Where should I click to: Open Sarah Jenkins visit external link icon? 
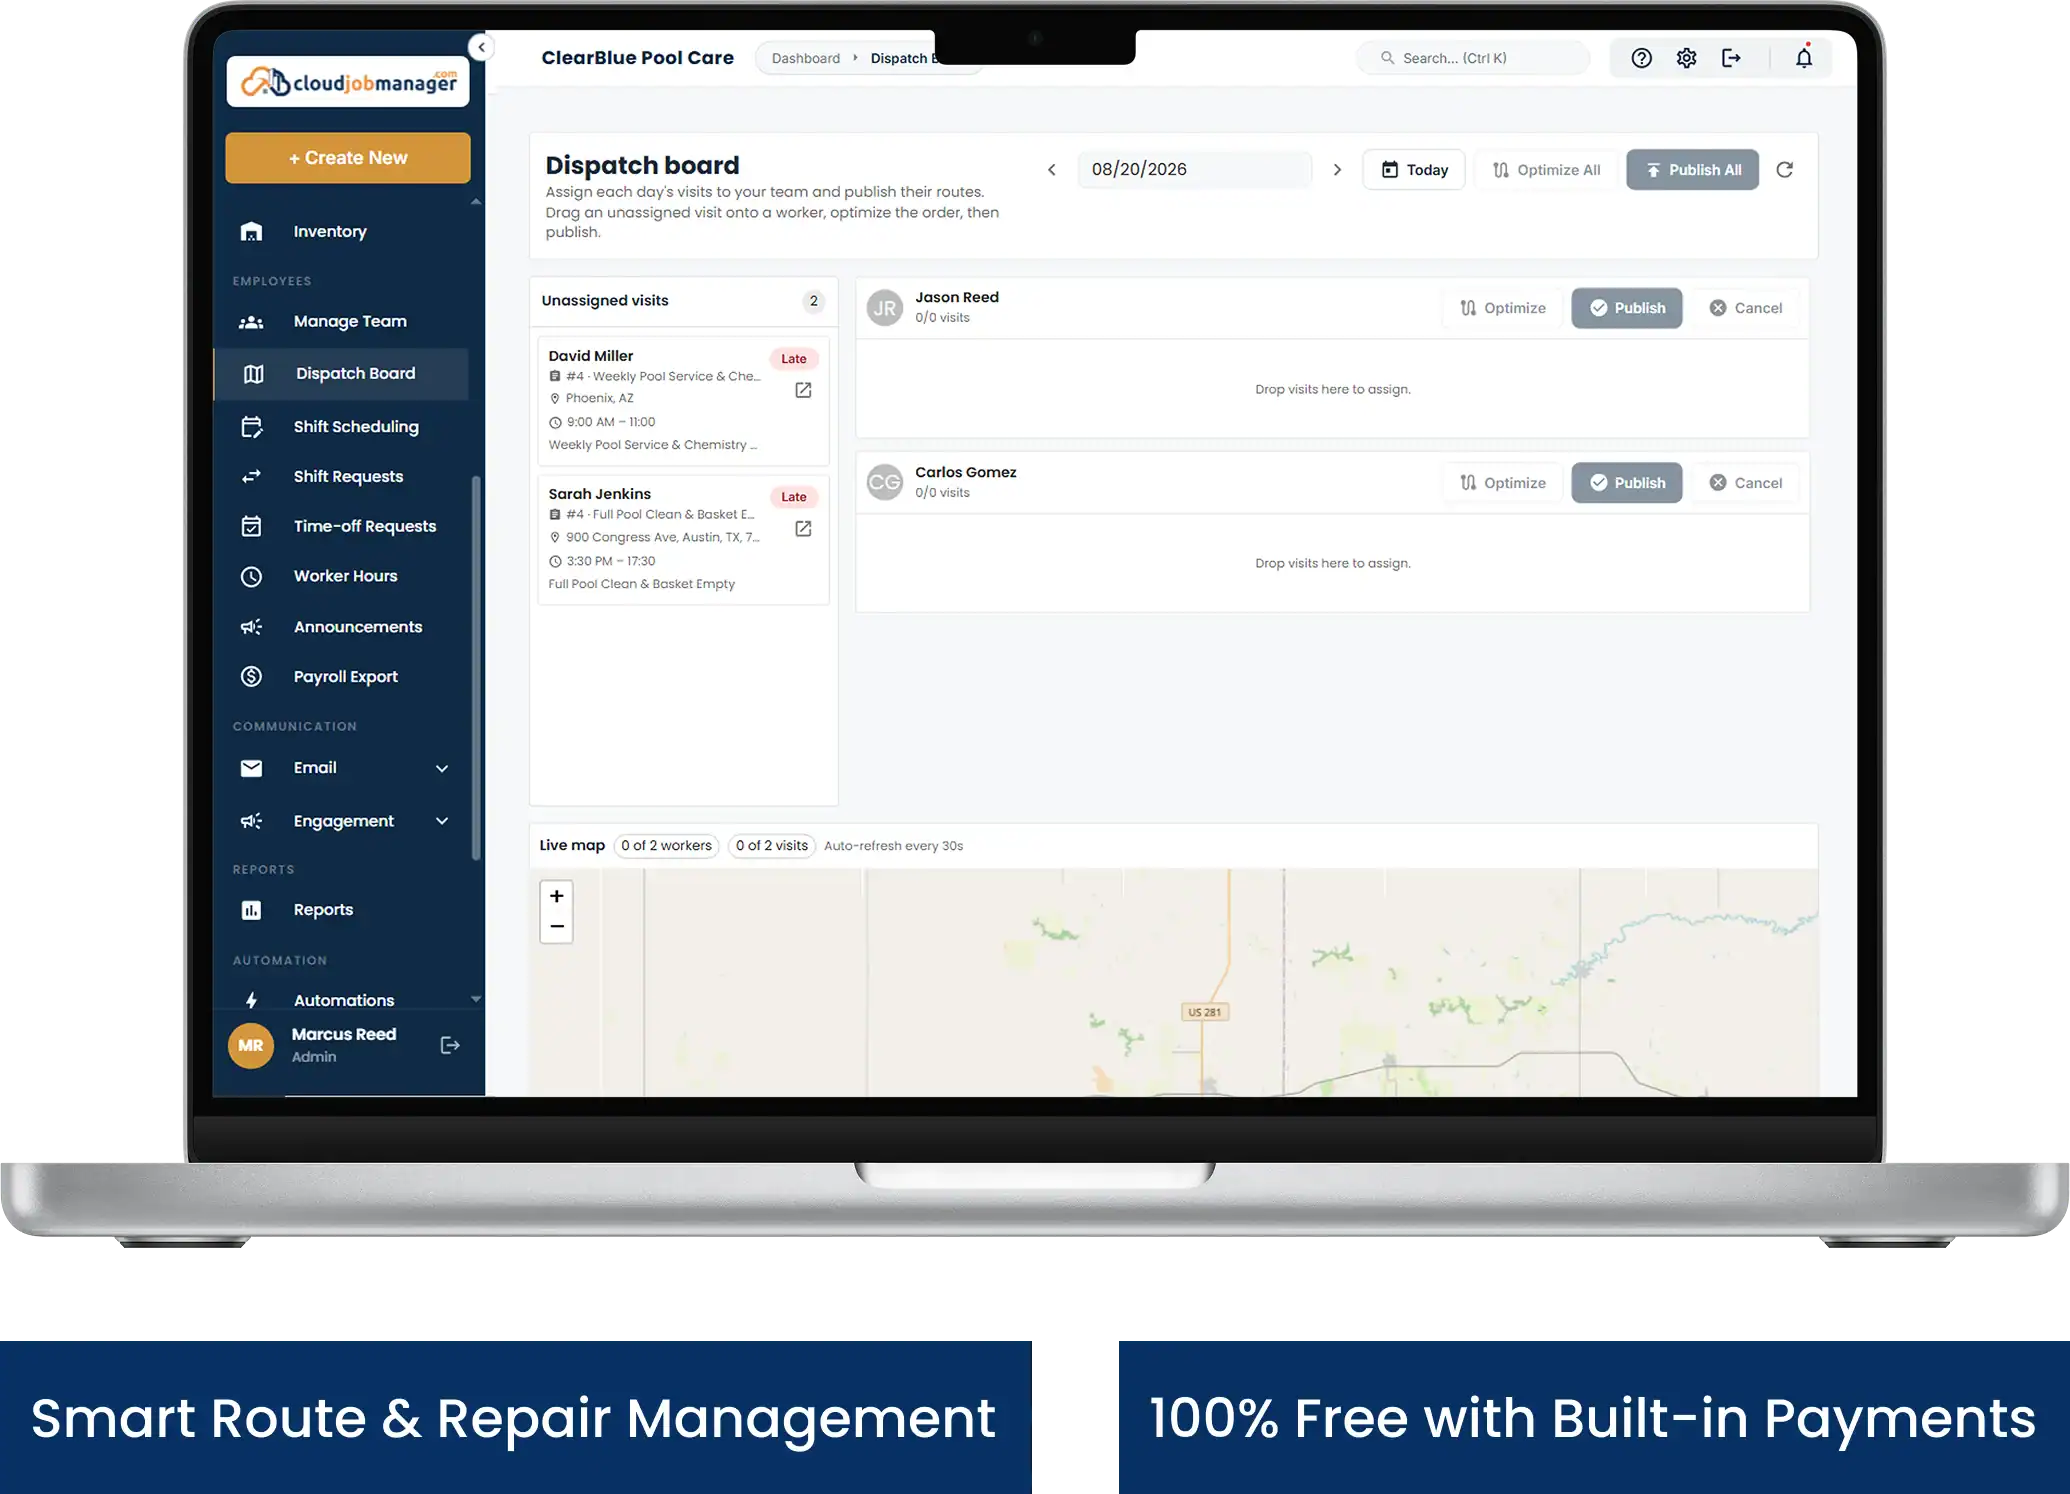click(x=803, y=528)
